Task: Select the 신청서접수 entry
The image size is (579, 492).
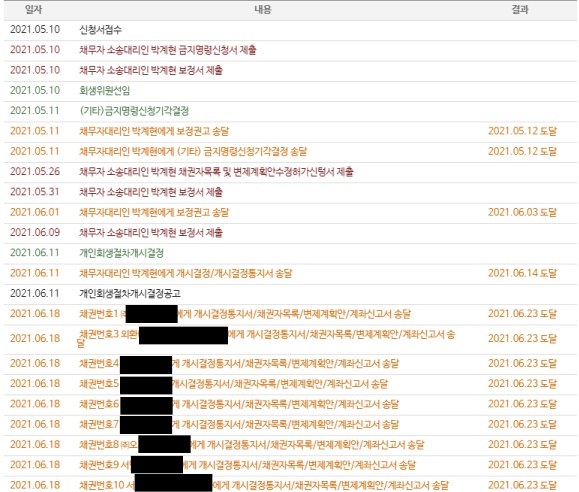Action: coord(100,30)
